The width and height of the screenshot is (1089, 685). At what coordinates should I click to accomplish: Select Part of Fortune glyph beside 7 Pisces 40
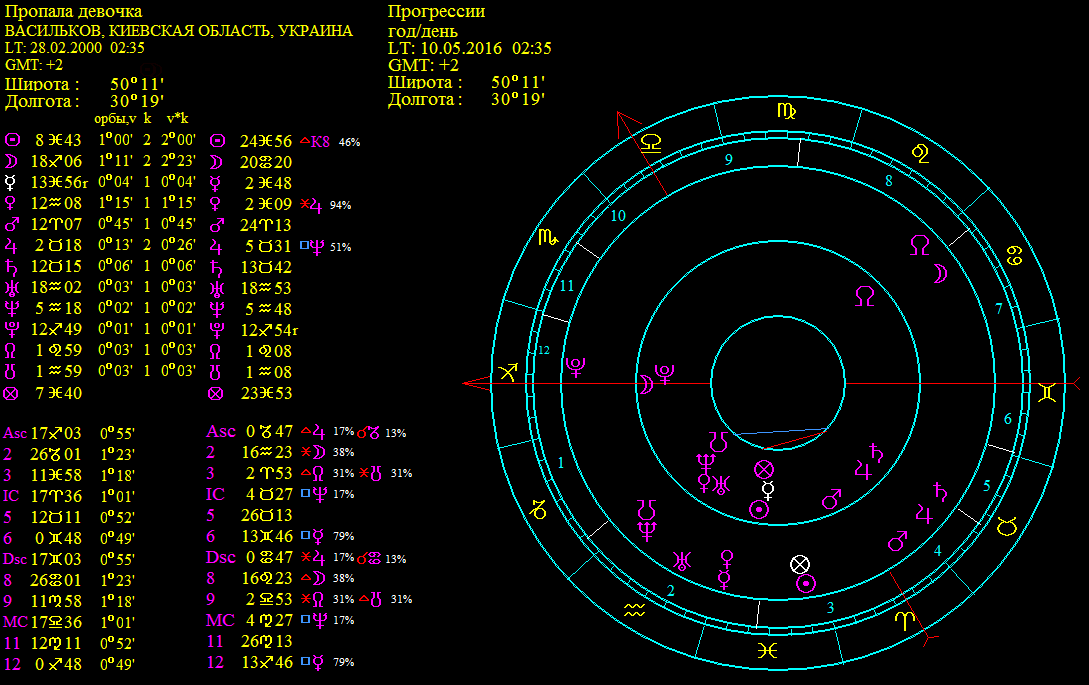coord(10,394)
